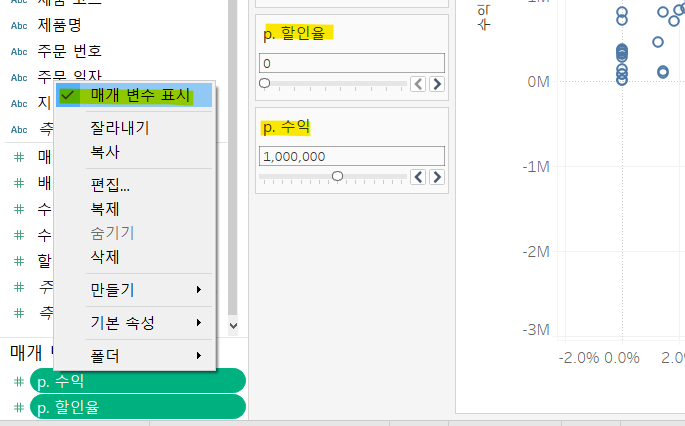Click the data pane scrollbar down arrow
This screenshot has width=685, height=426.
233,326
